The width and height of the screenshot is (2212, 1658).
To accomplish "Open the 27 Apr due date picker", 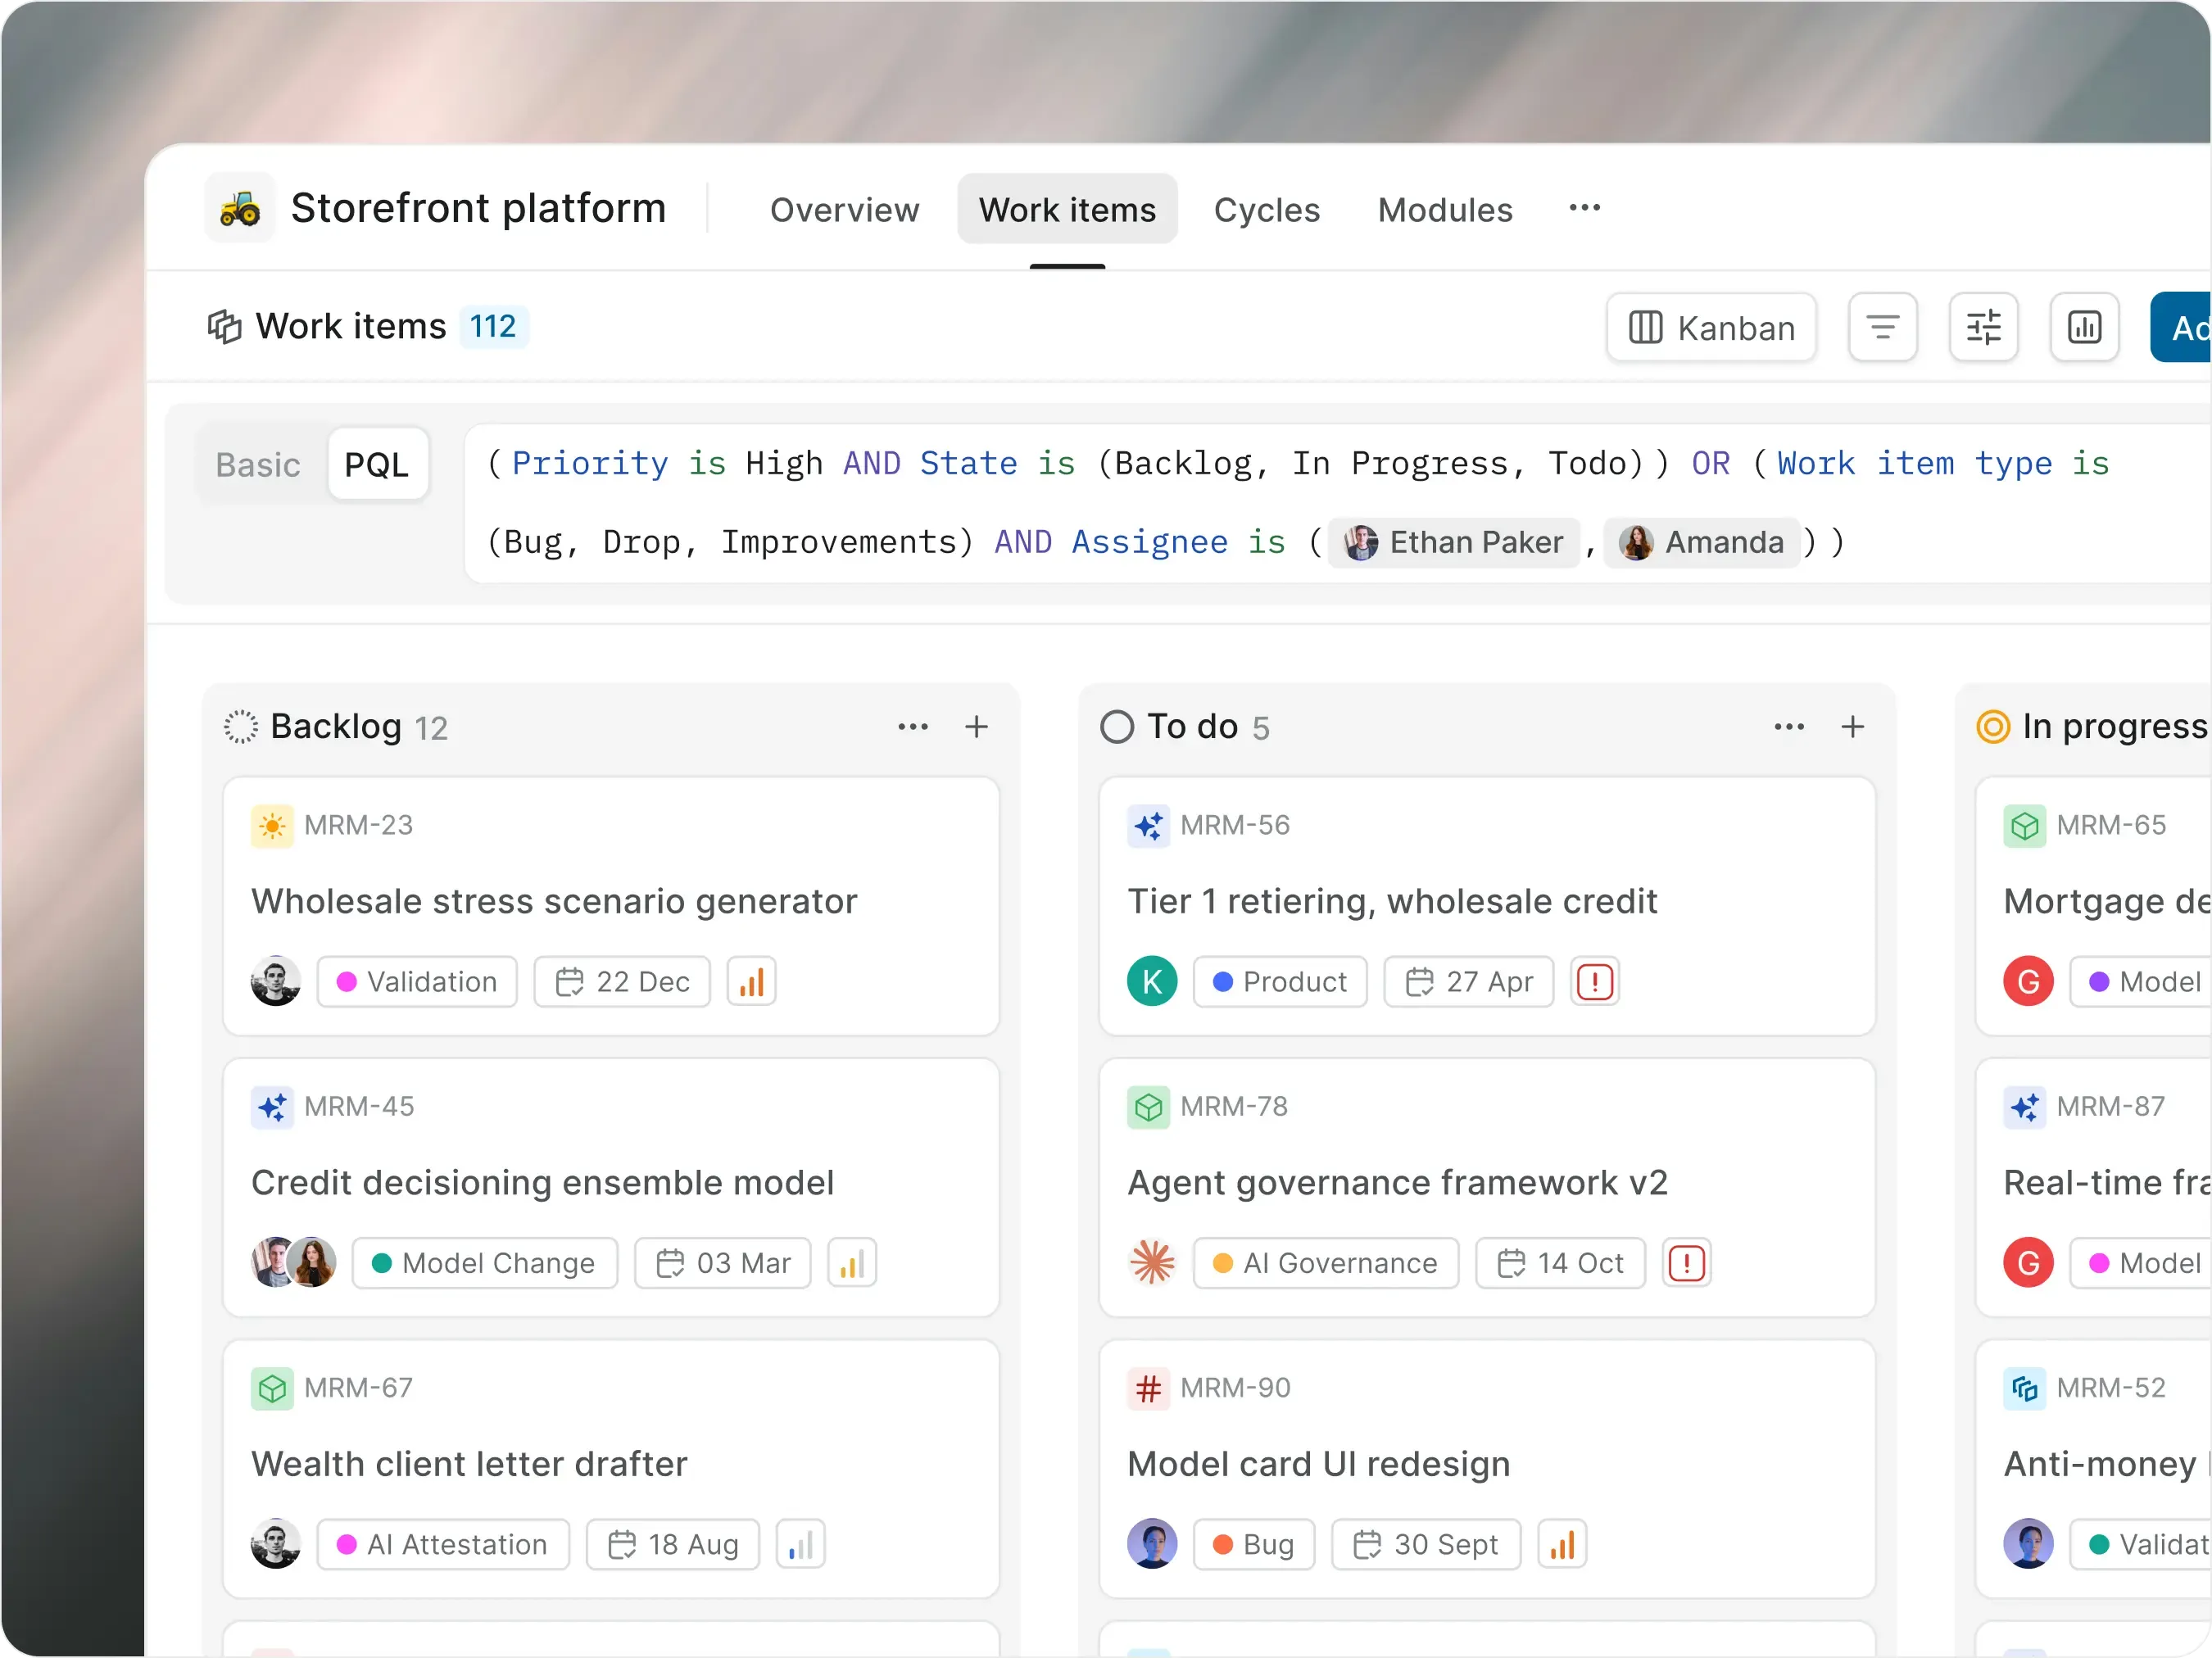I will click(x=1469, y=982).
